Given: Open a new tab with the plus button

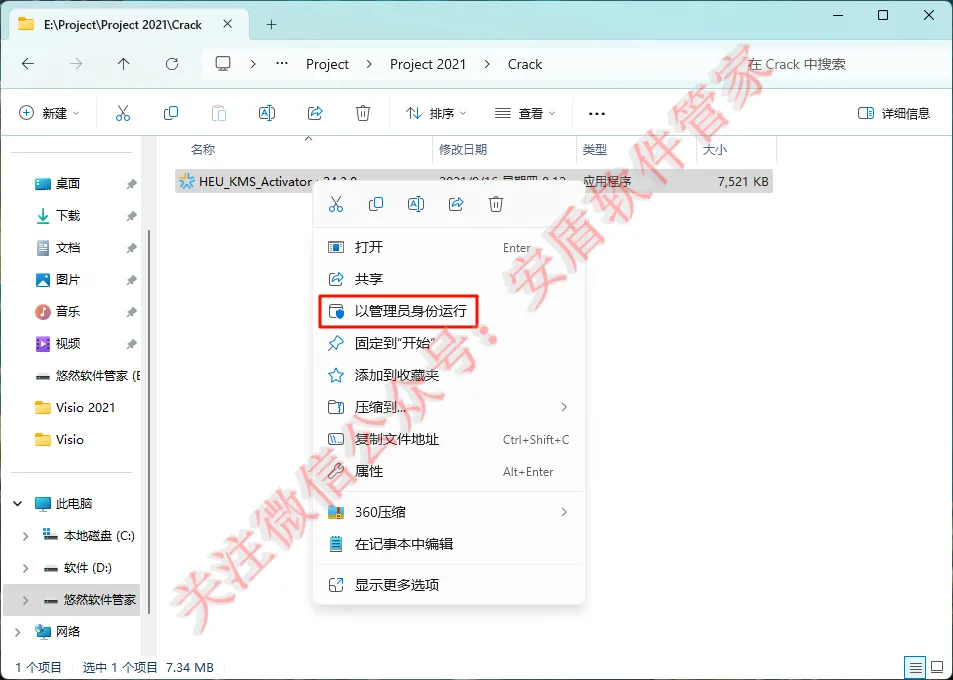Looking at the screenshot, I should [x=272, y=24].
